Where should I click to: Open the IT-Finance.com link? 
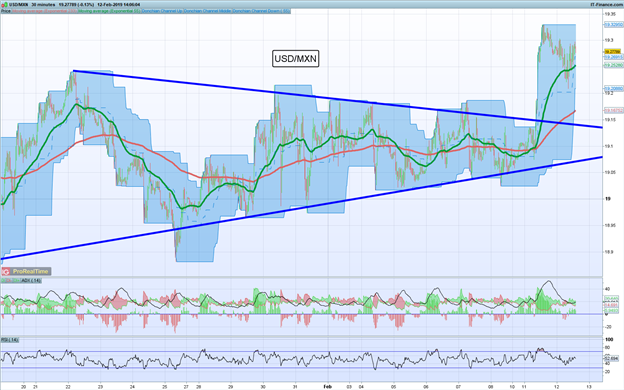[x=607, y=4]
